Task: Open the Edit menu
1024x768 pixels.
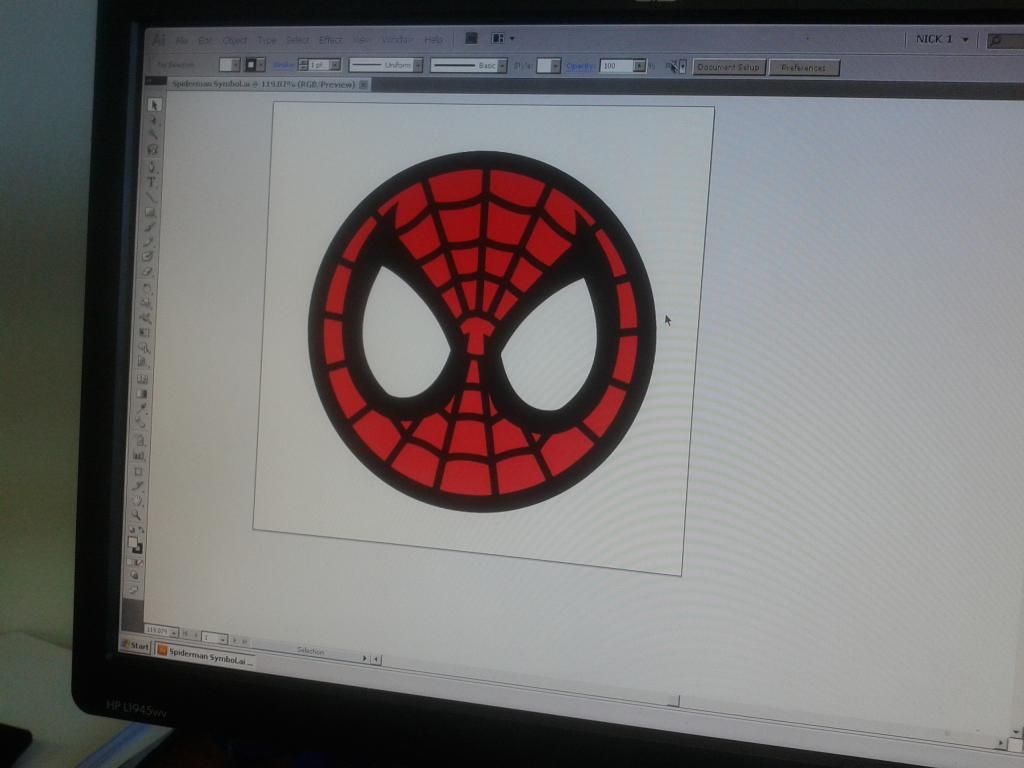Action: 205,40
